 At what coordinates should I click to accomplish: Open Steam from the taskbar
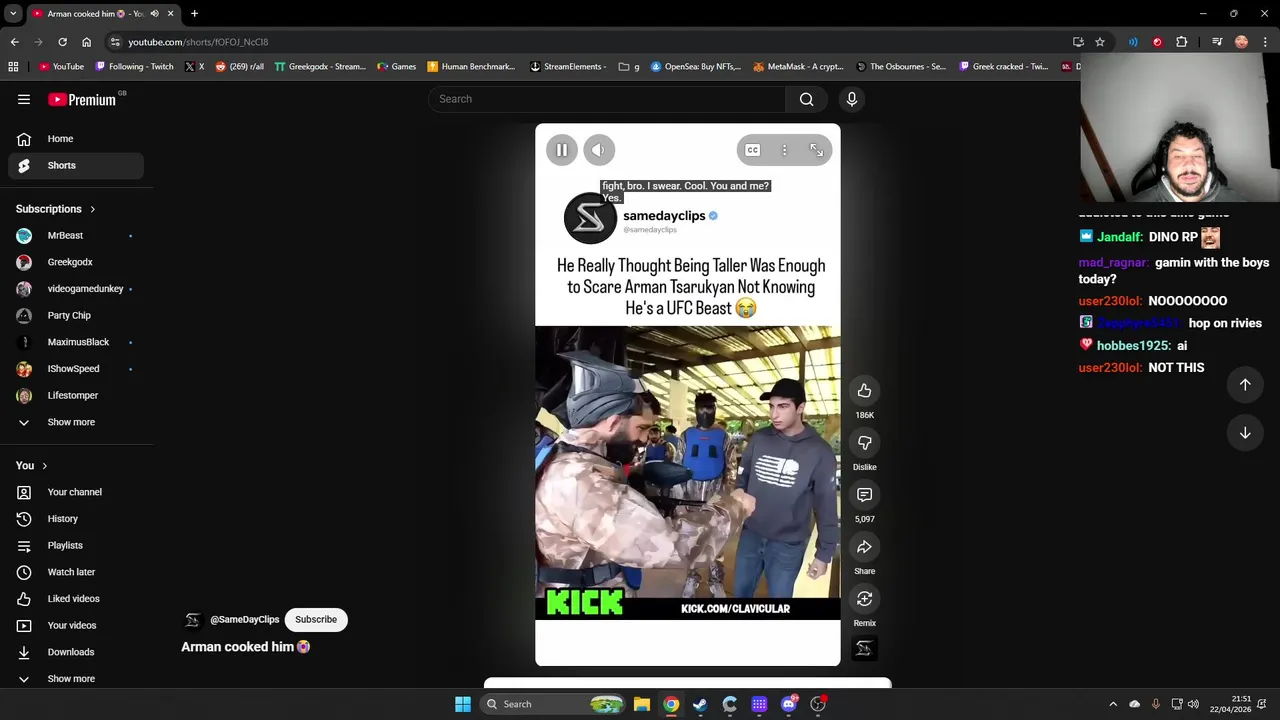click(700, 704)
